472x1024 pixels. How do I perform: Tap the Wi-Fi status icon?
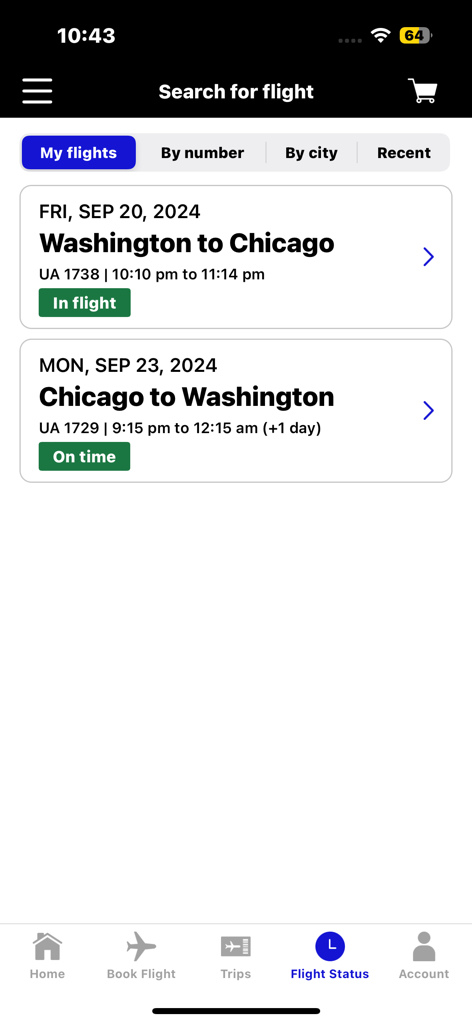(x=380, y=35)
